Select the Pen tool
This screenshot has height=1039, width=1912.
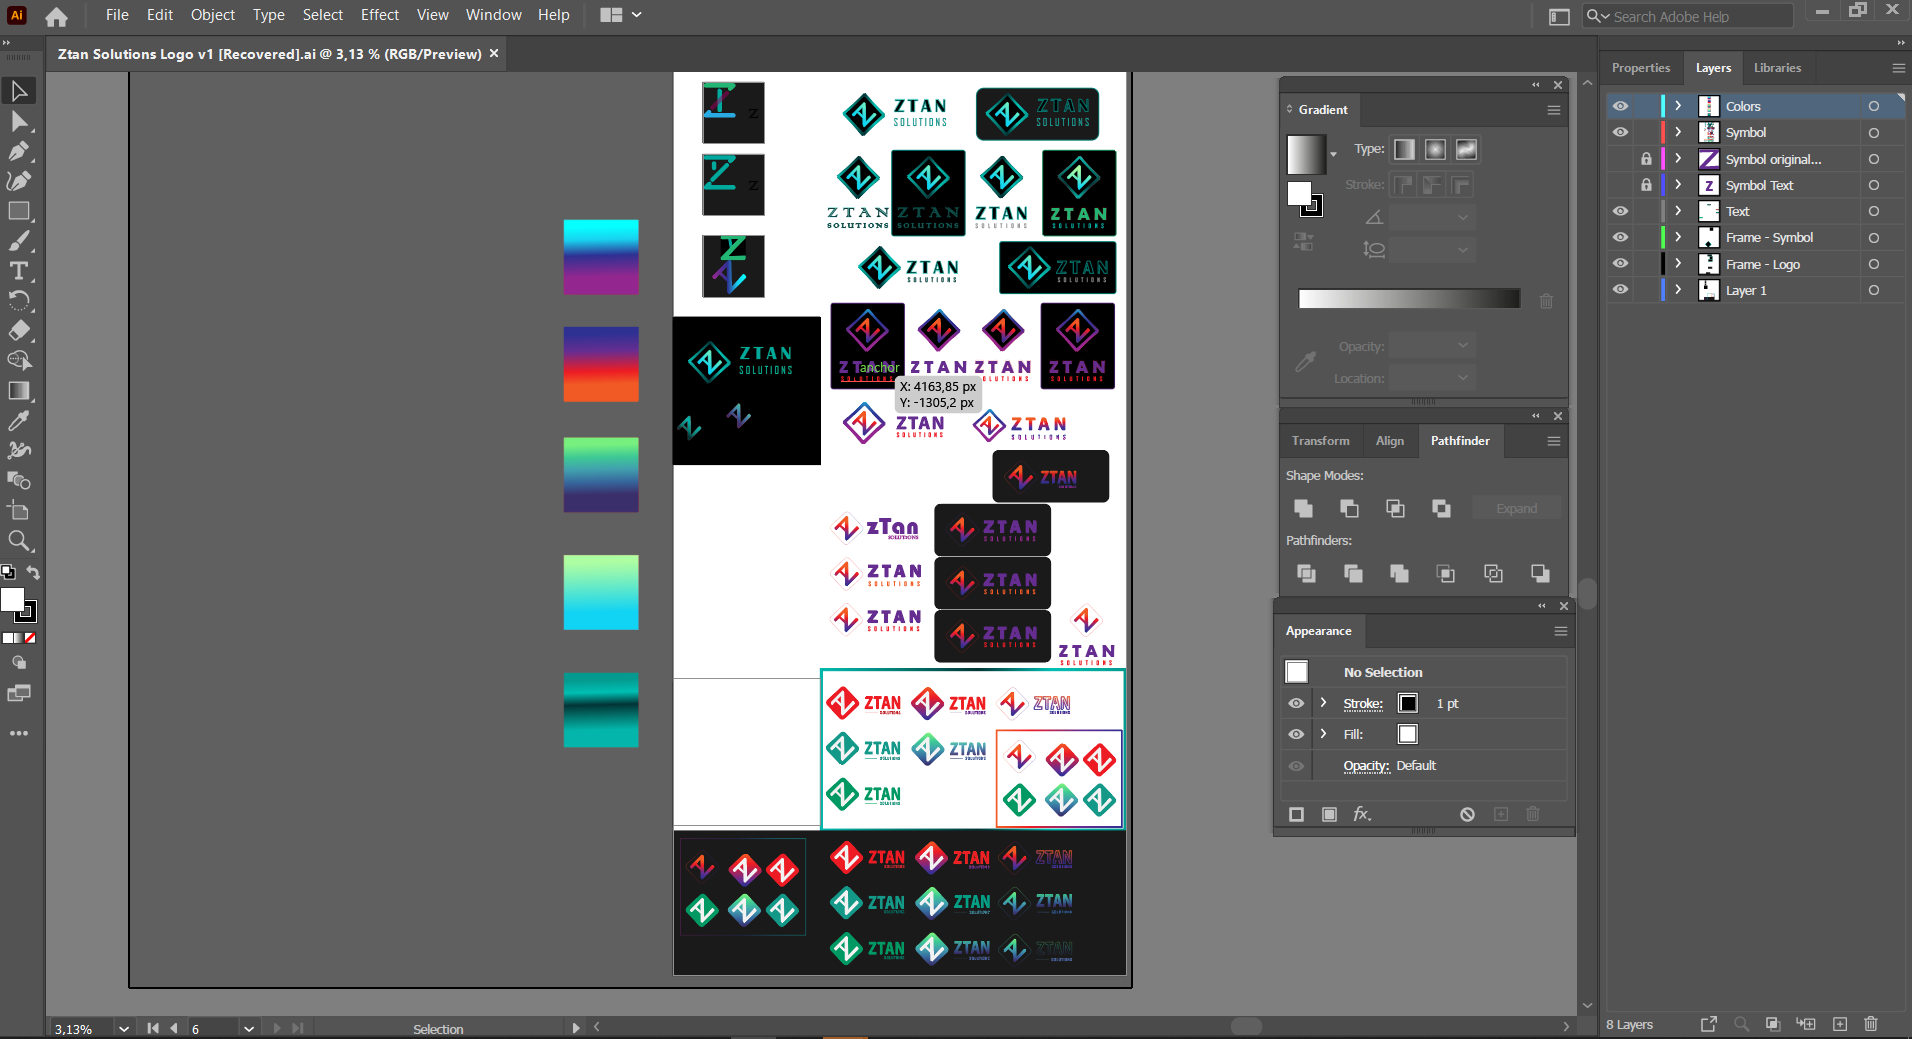[x=19, y=151]
